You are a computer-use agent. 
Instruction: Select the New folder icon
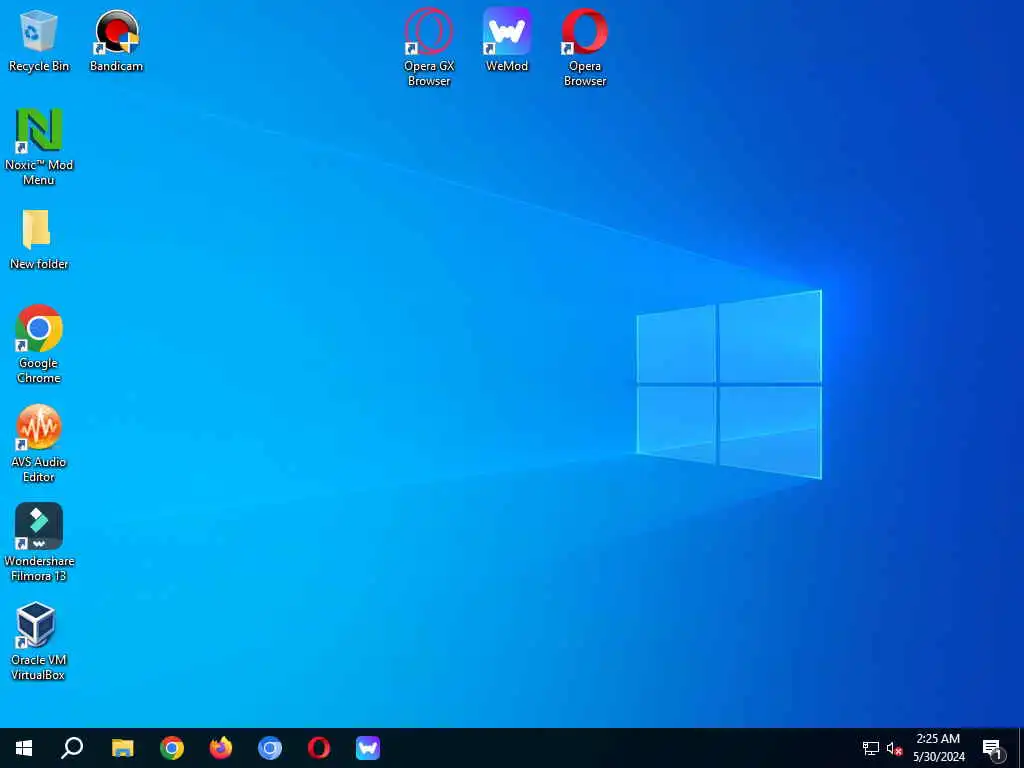[39, 240]
